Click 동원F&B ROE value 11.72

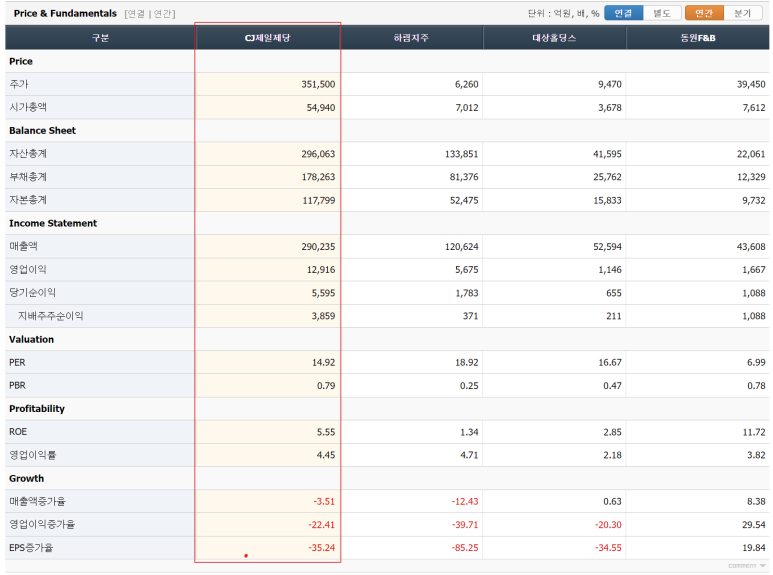754,432
